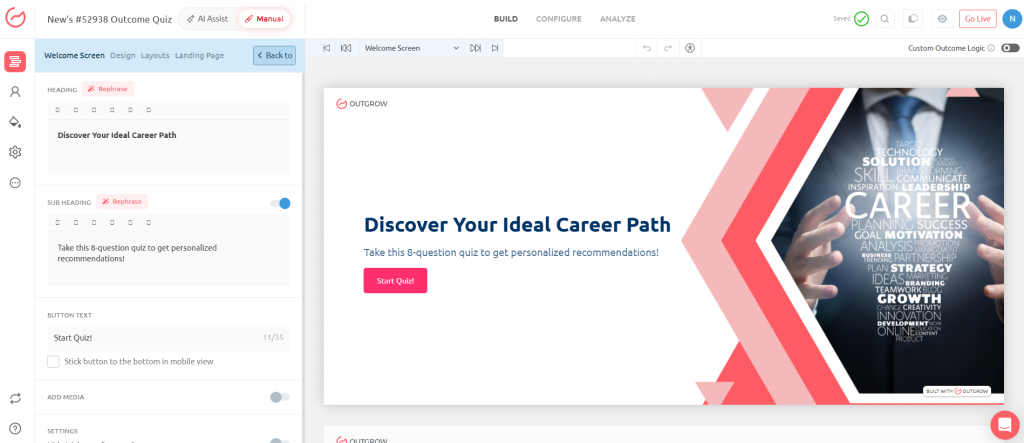Open the accessibility icon in toolbar
This screenshot has height=443, width=1024.
pyautogui.click(x=690, y=48)
